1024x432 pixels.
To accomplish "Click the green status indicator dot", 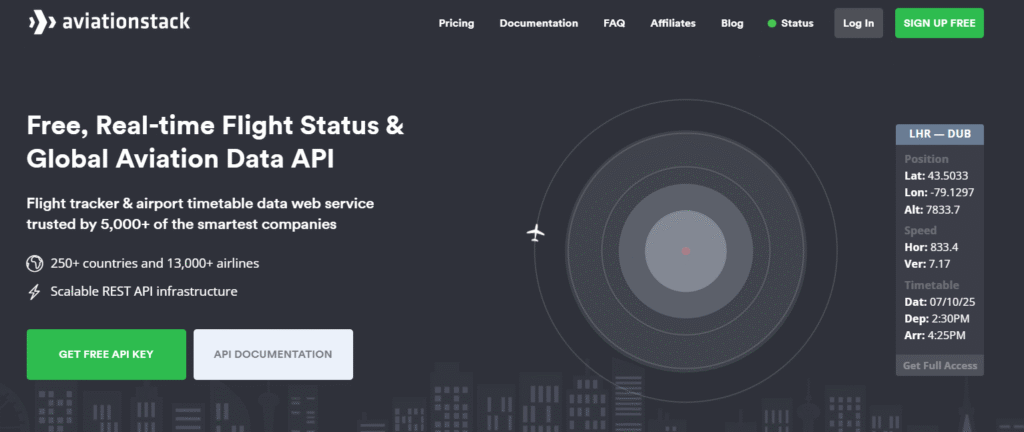I will click(x=772, y=23).
